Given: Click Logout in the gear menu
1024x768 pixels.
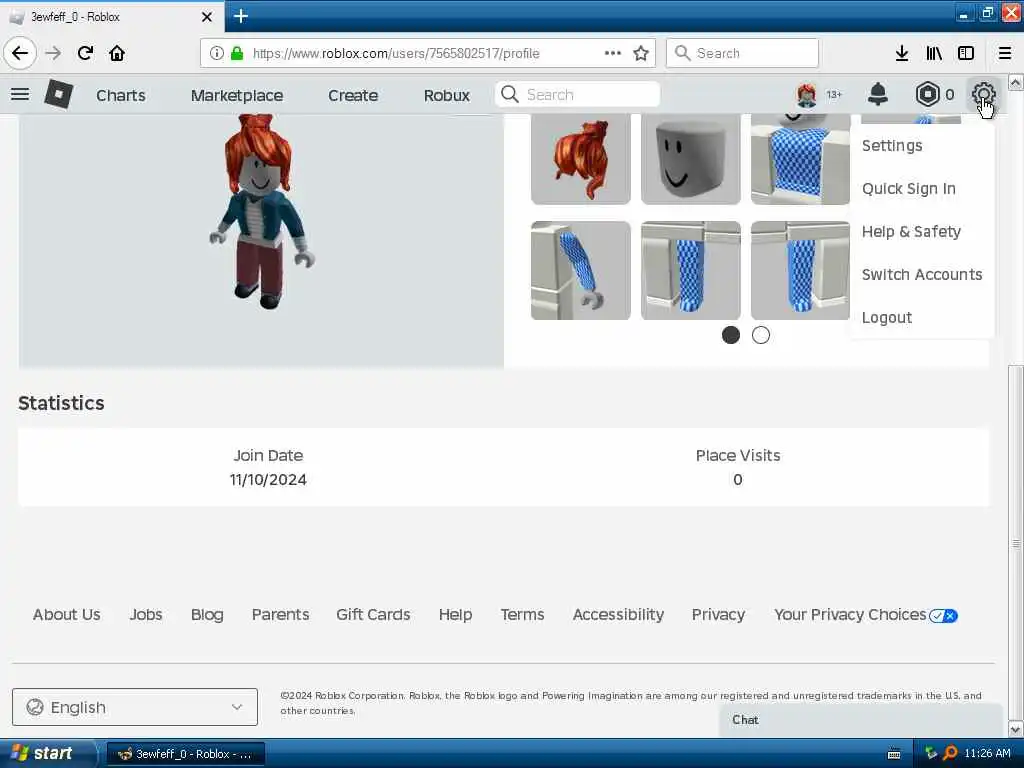Looking at the screenshot, I should tap(886, 317).
